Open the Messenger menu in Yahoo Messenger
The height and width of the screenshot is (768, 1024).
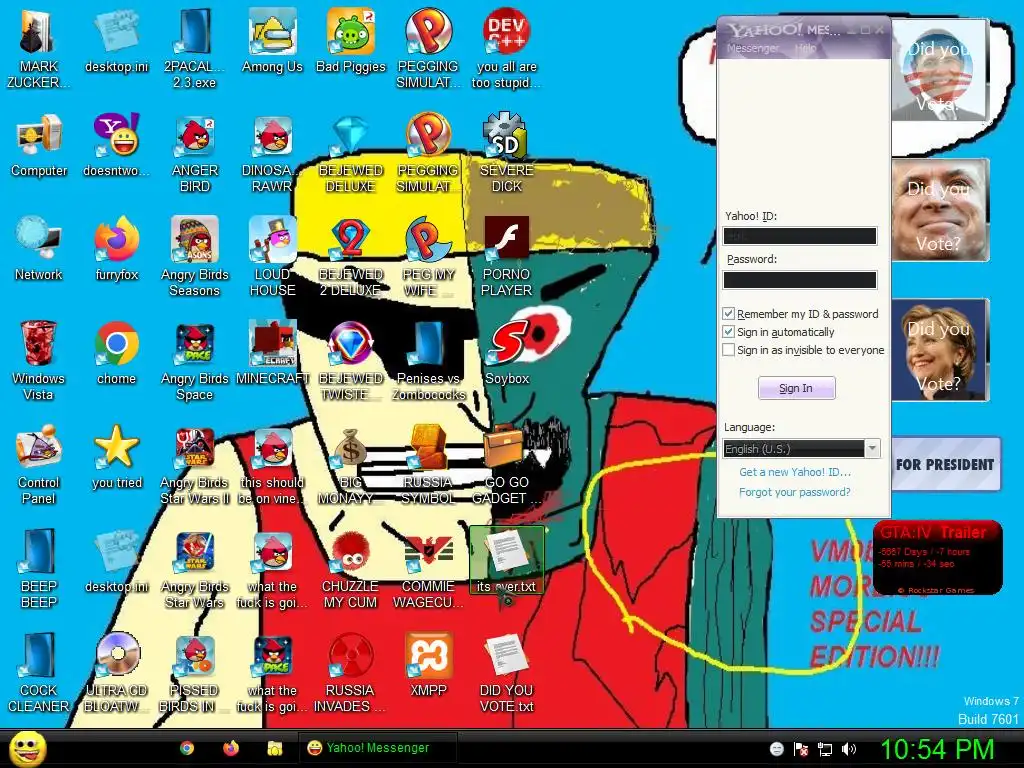tap(752, 48)
